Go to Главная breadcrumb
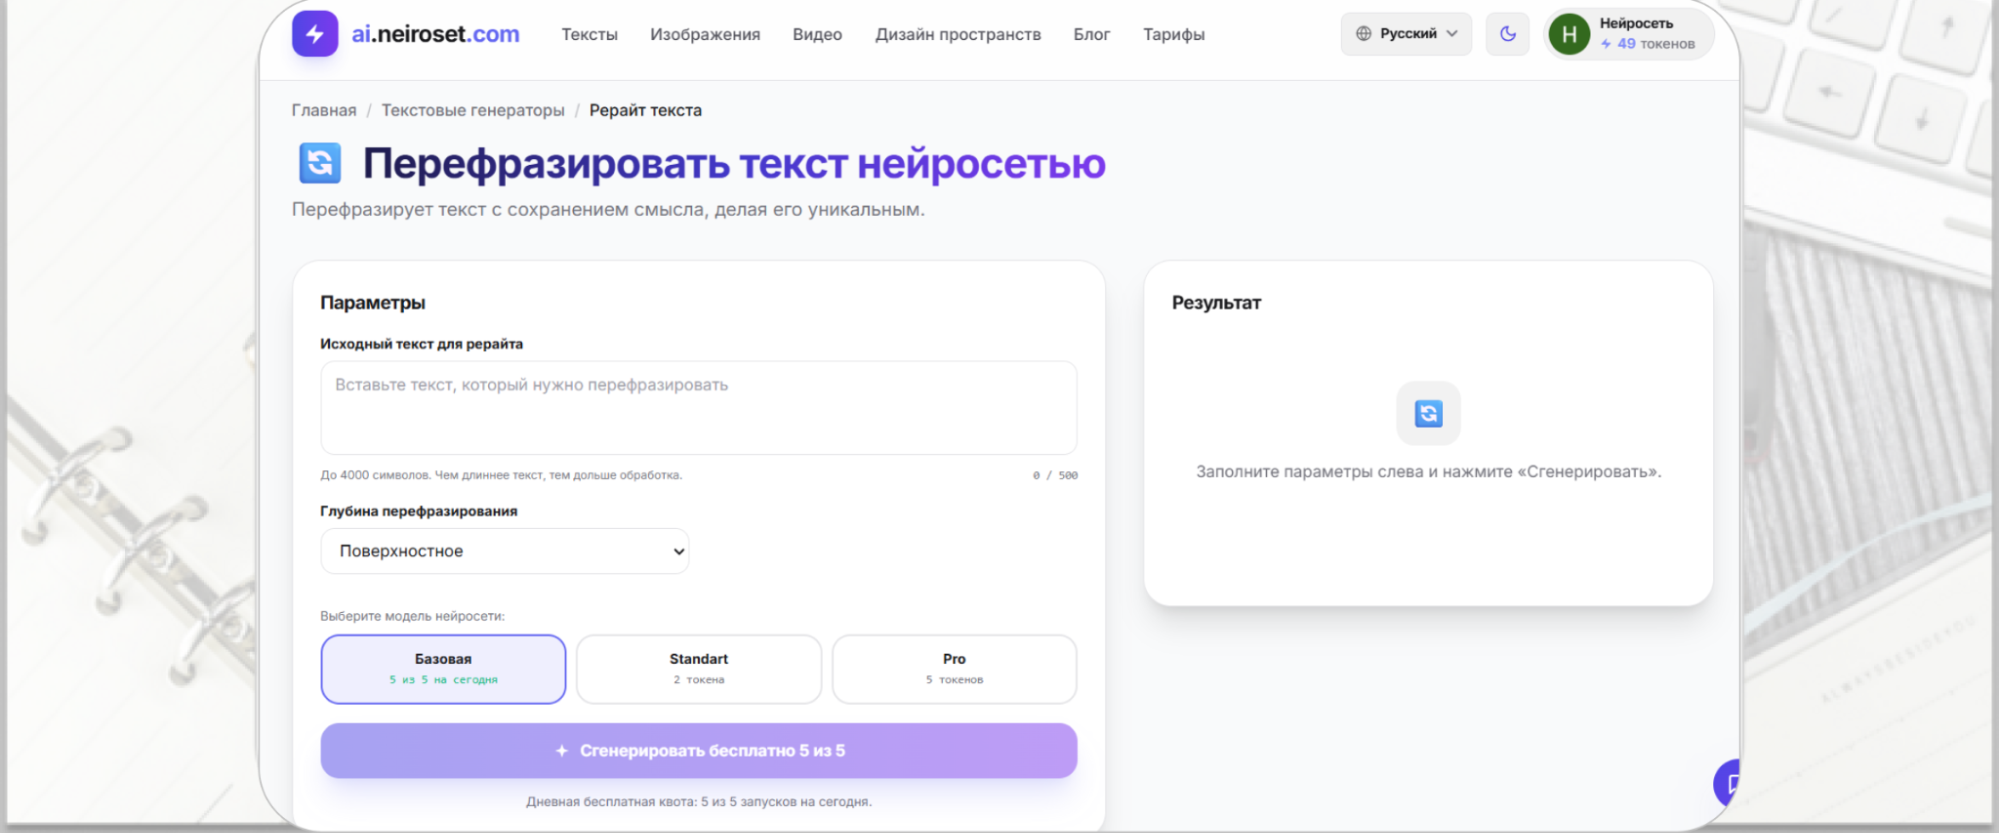The width and height of the screenshot is (1999, 833). [324, 110]
